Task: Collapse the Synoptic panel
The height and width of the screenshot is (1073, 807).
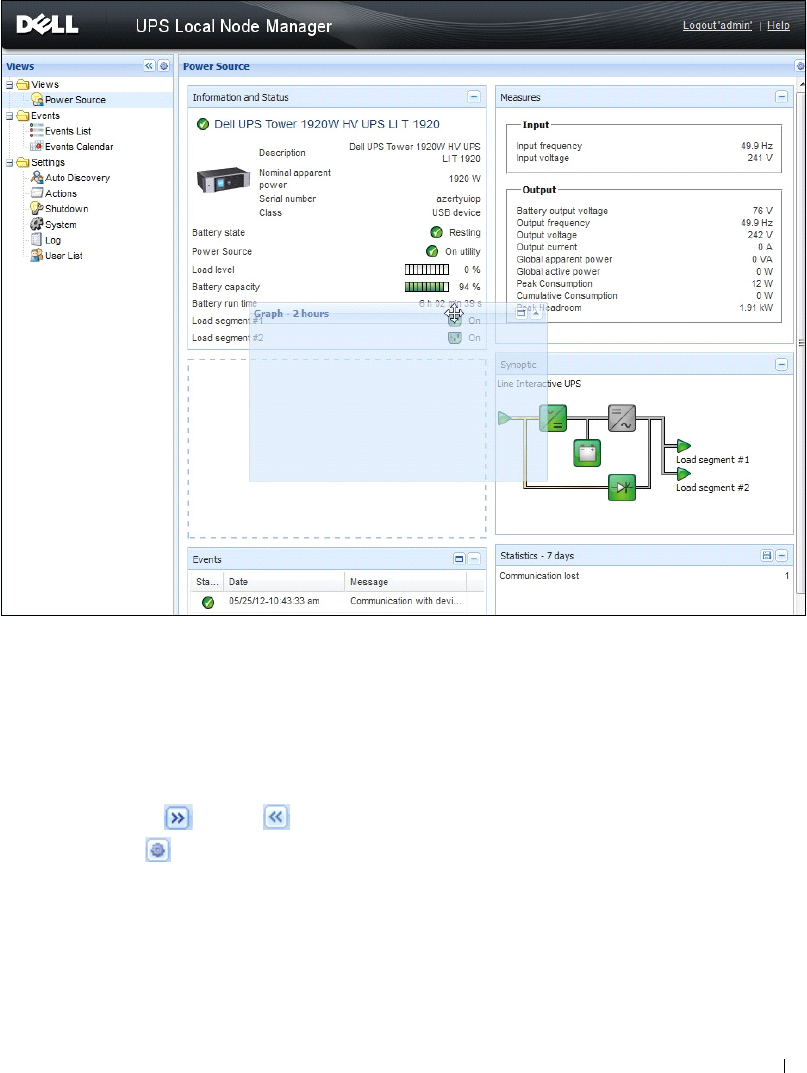Action: pos(781,365)
